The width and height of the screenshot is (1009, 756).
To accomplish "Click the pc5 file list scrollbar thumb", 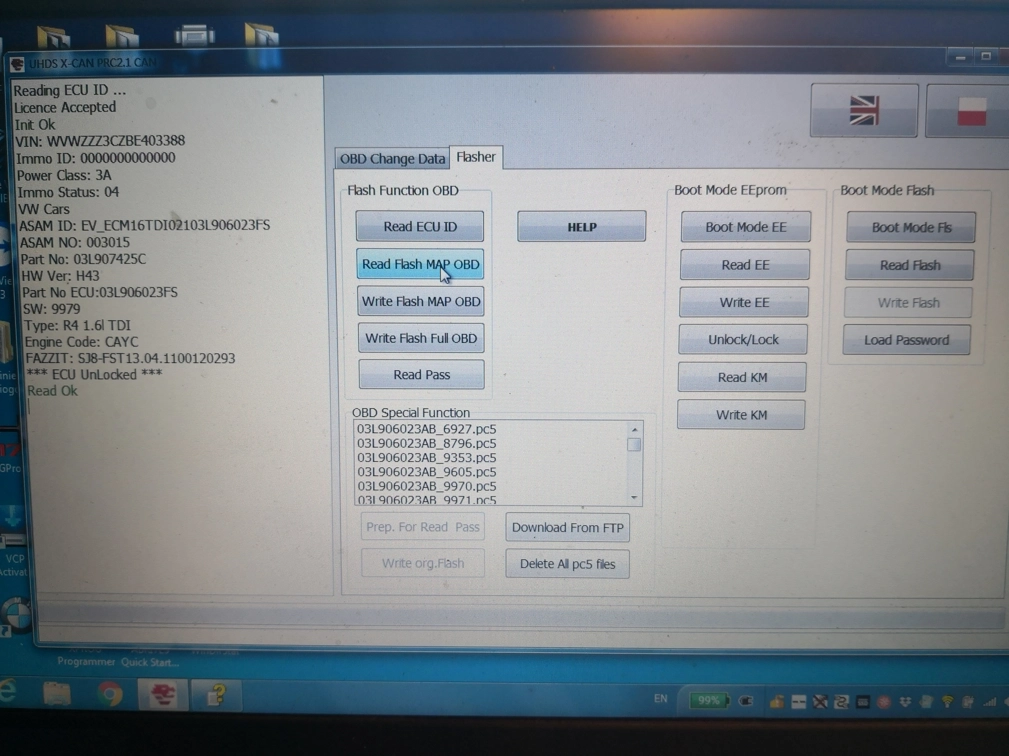I will point(634,445).
